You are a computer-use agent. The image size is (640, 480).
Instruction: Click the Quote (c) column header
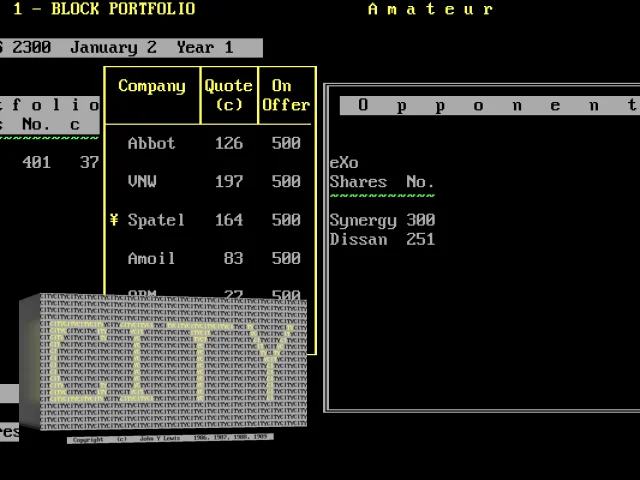[229, 95]
